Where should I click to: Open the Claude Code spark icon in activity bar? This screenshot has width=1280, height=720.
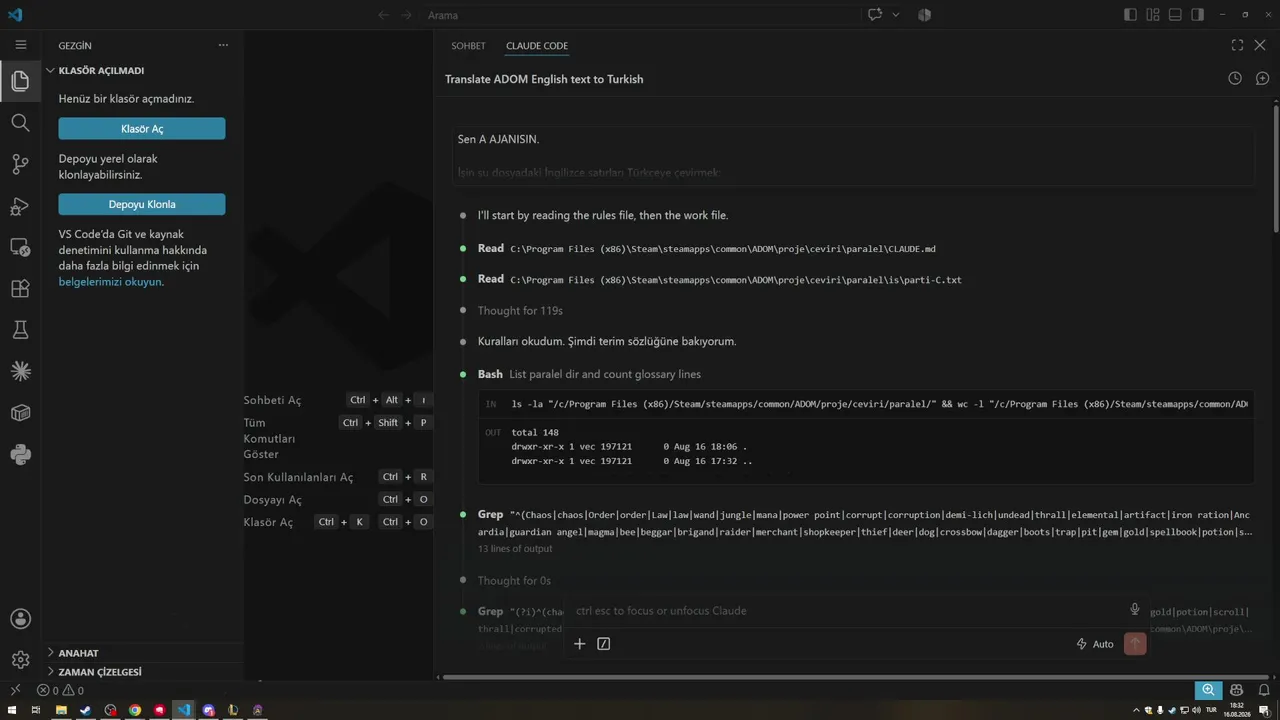pos(20,371)
